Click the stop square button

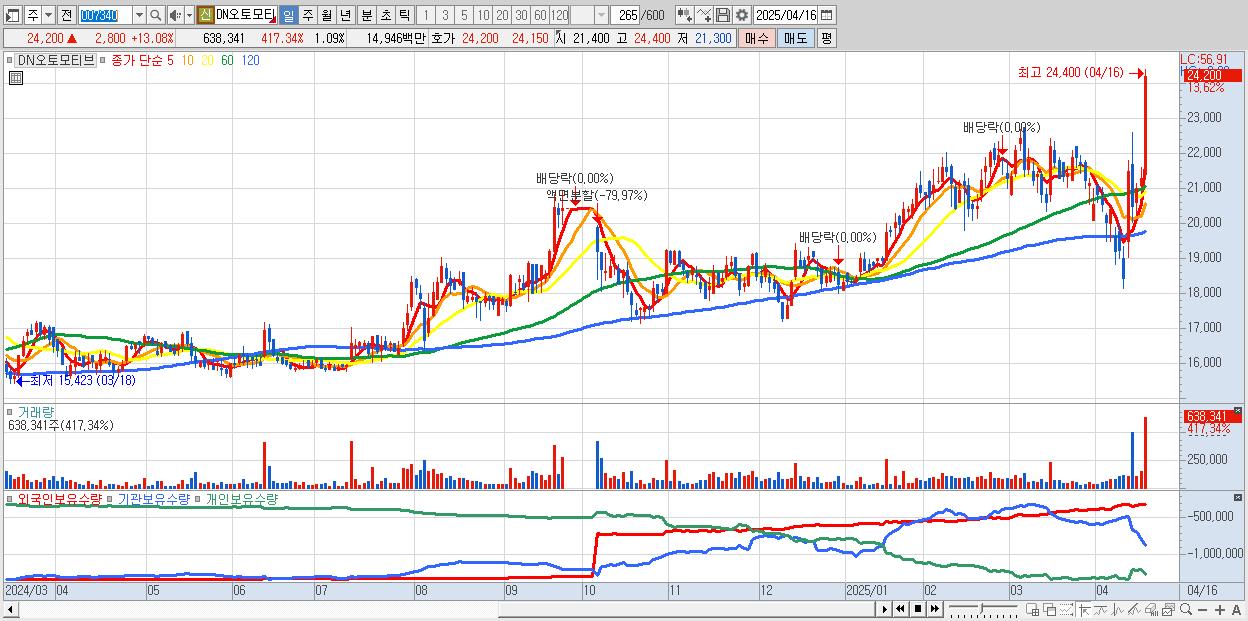[918, 609]
